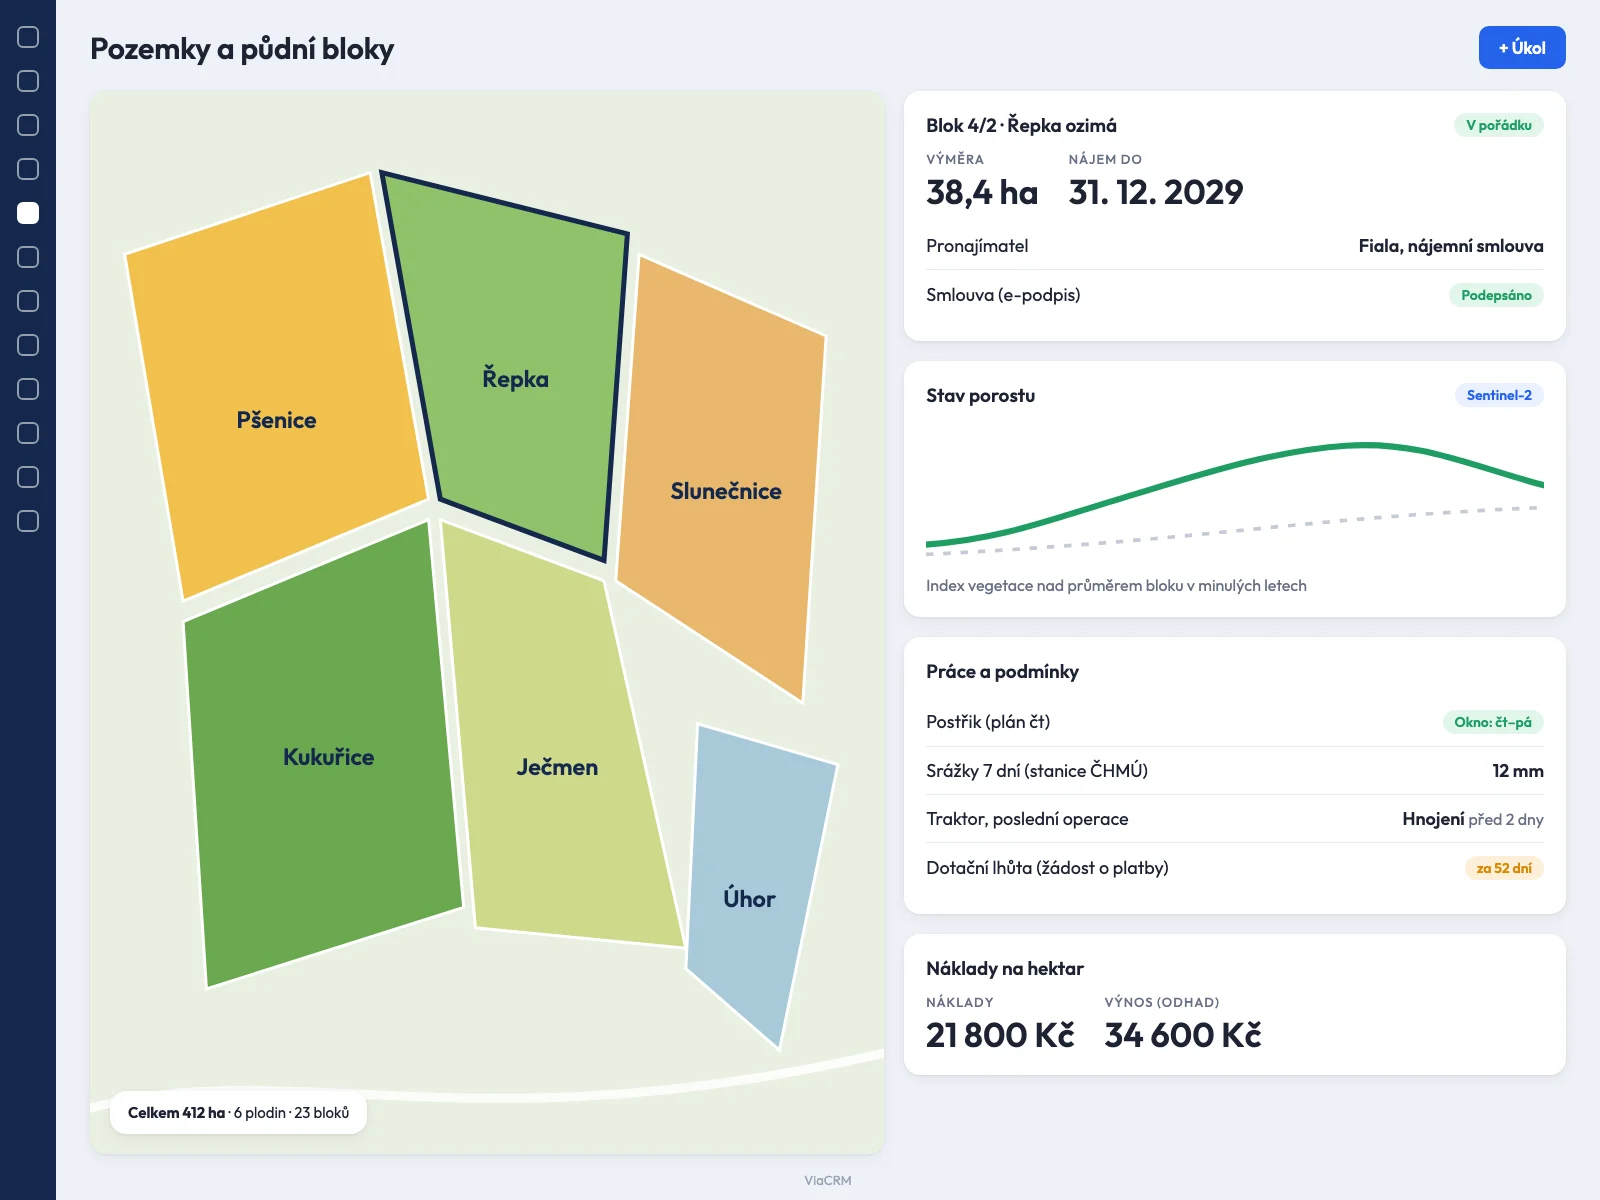The width and height of the screenshot is (1600, 1200).
Task: Click 'Dotační lhůta (žádost o platby)' label
Action: point(1047,868)
